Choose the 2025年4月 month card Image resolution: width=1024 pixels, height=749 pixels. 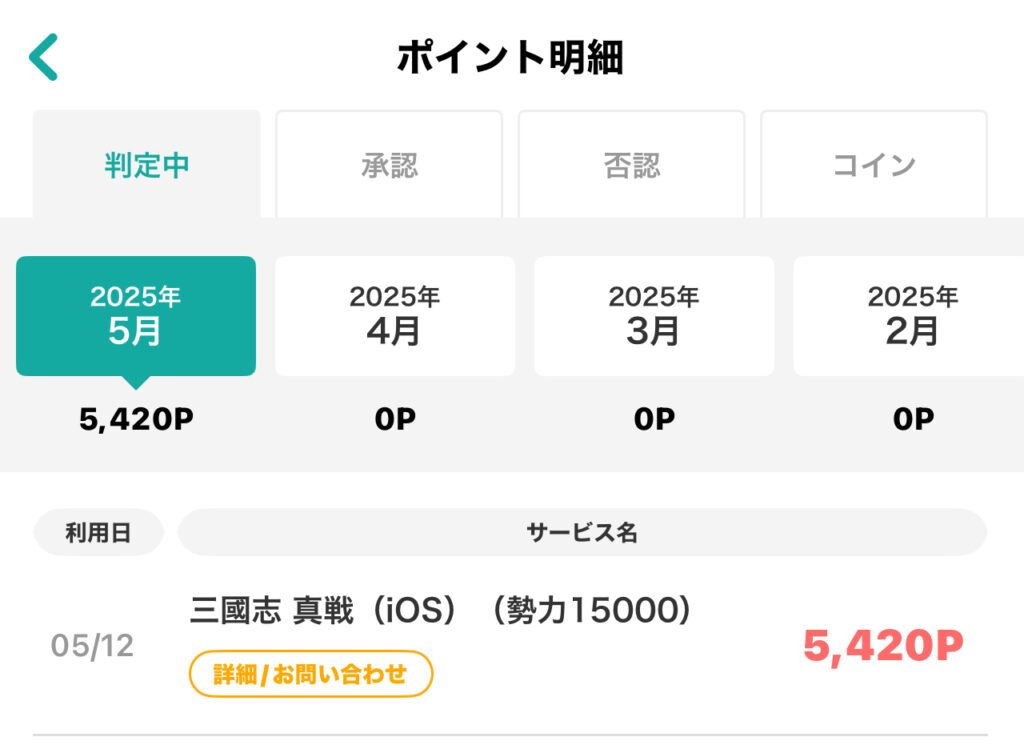395,316
